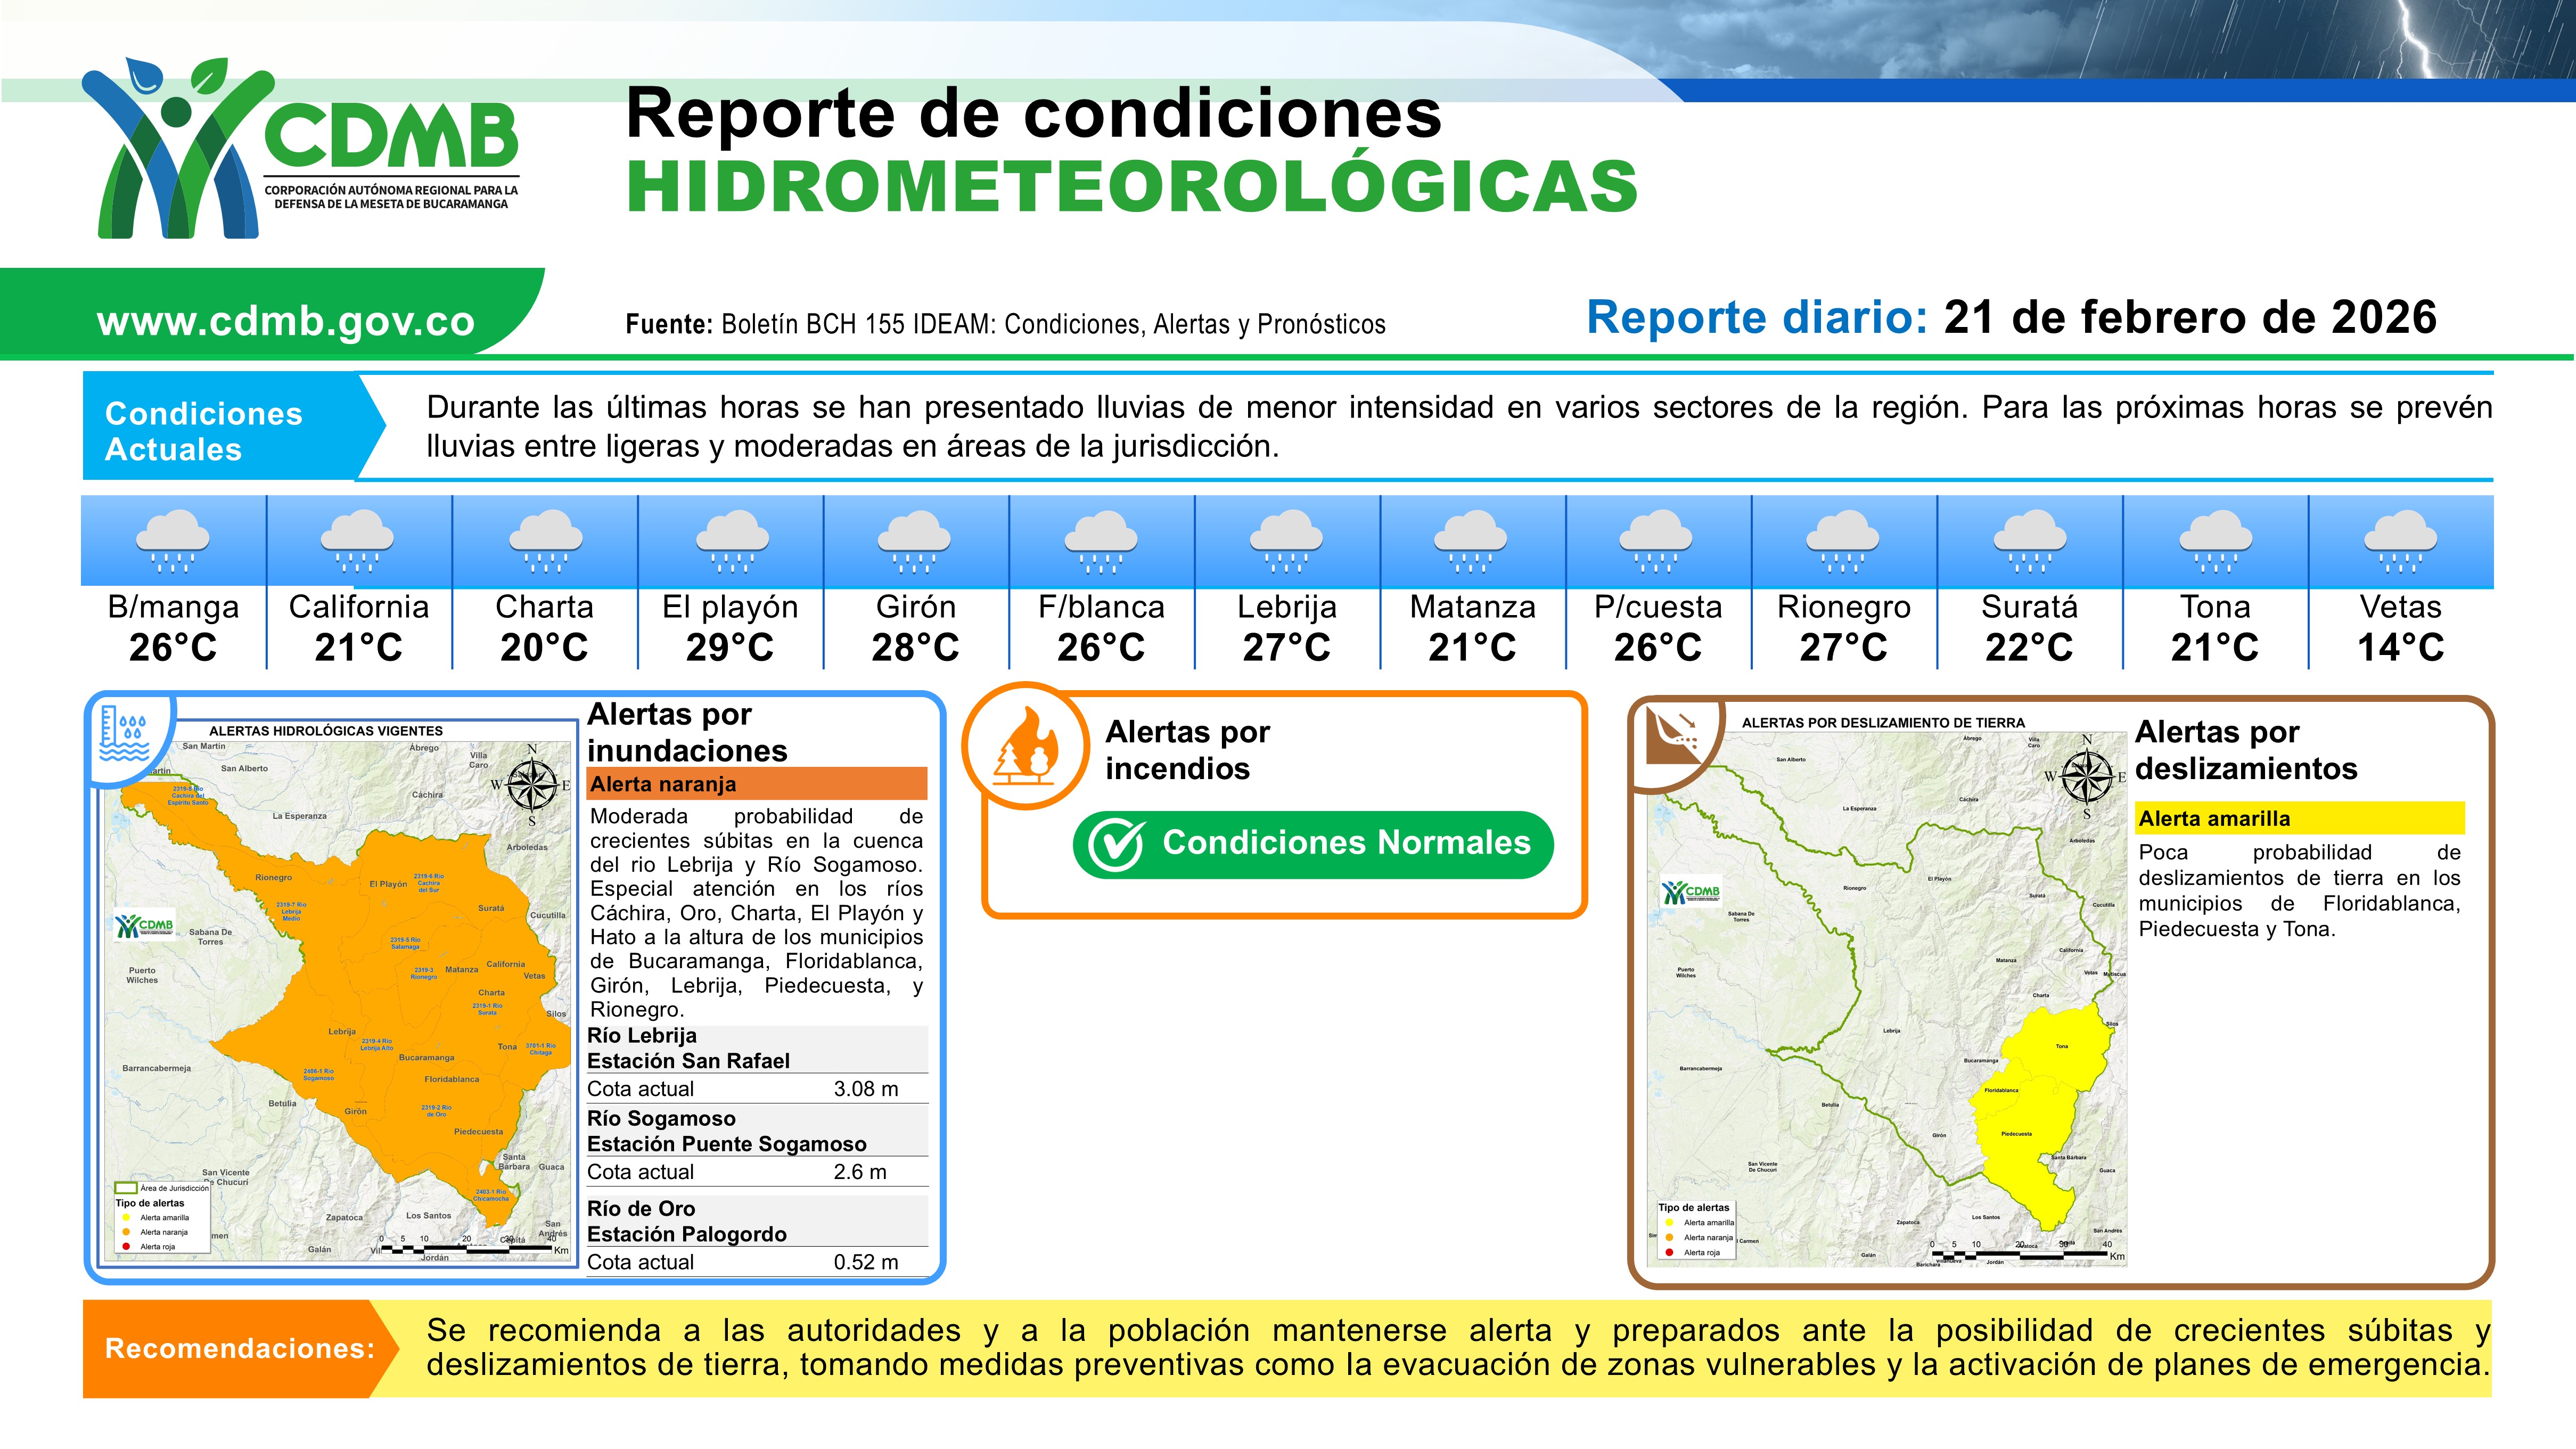Click the rain cloud above Girón
Viewport: 2576px width, 1449px height.
[915, 541]
